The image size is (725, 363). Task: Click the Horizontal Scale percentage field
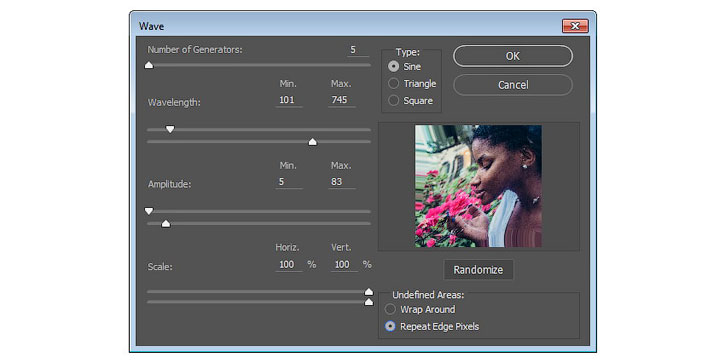[289, 265]
